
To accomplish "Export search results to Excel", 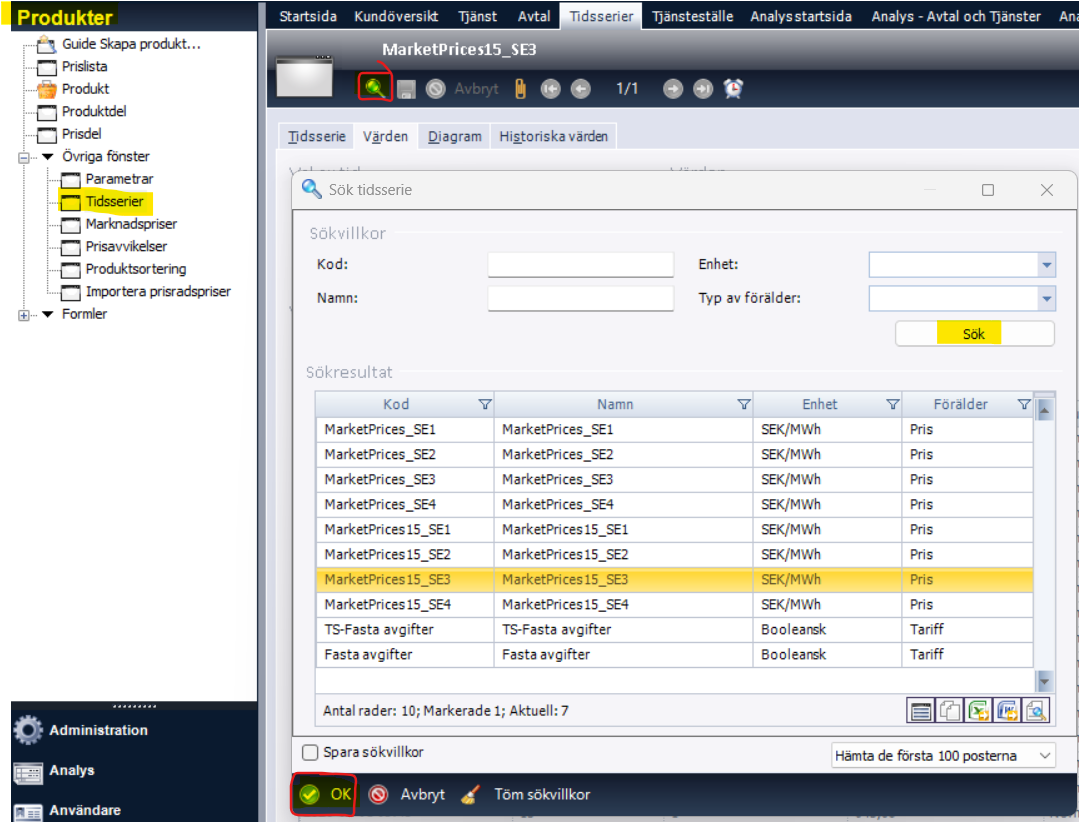I will (x=978, y=711).
